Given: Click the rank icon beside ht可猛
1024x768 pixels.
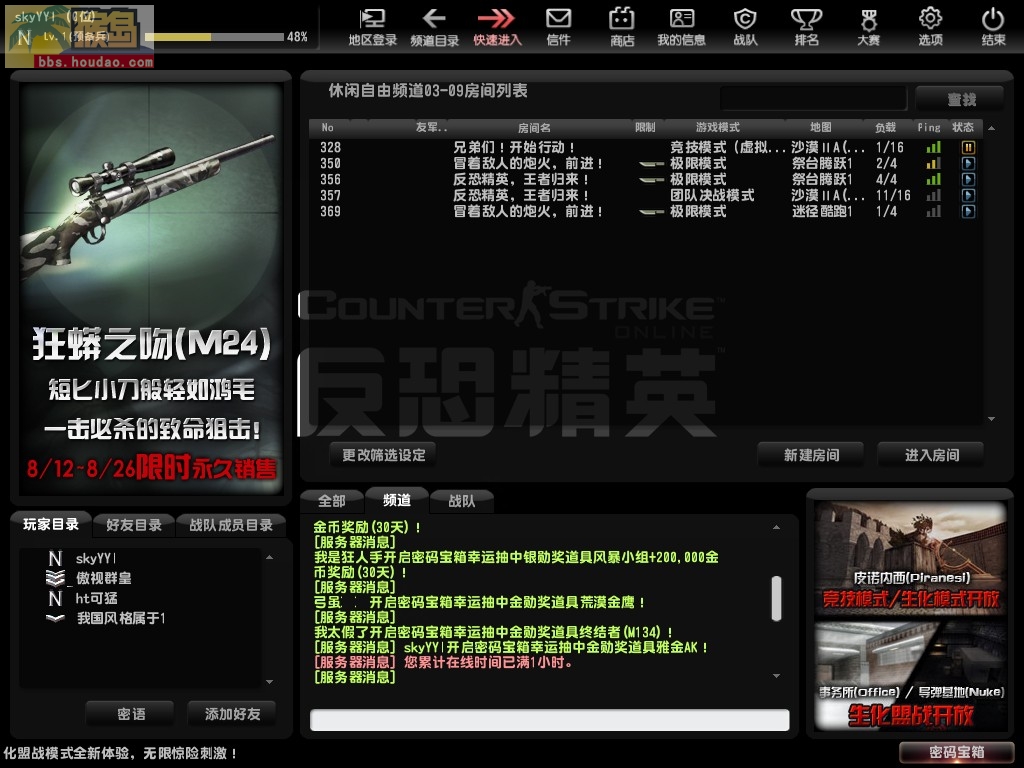Looking at the screenshot, I should coord(56,598).
